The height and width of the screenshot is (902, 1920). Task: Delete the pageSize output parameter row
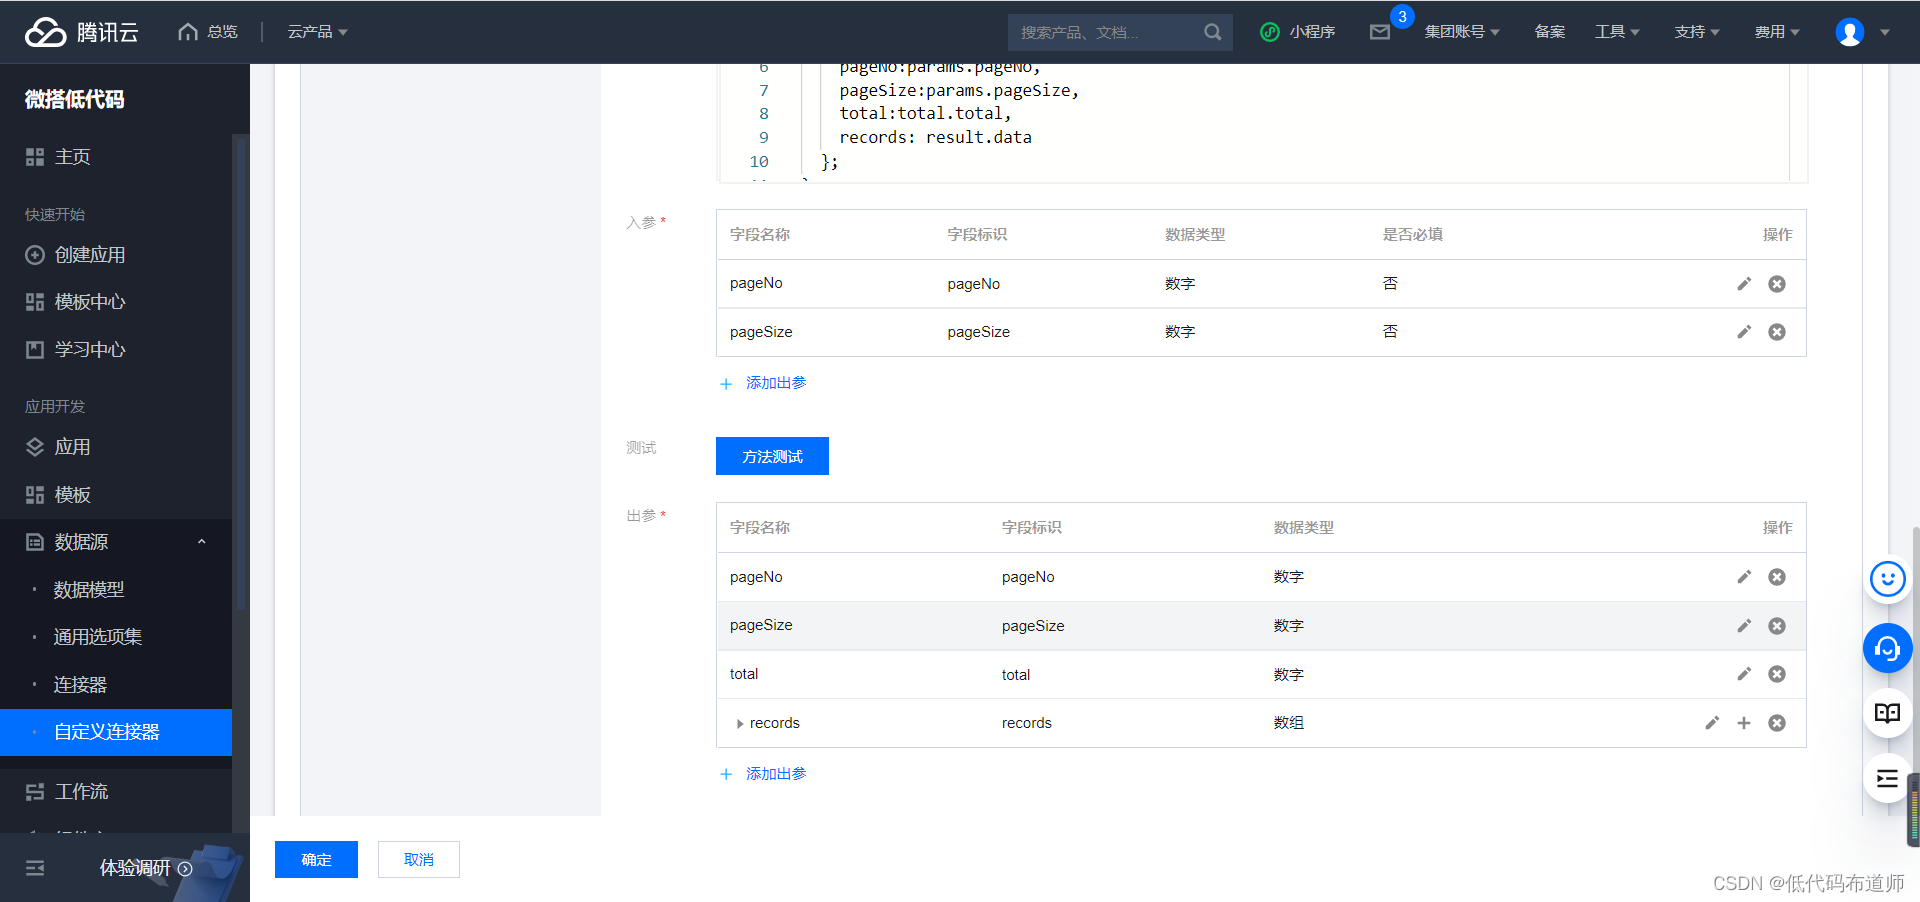point(1777,626)
